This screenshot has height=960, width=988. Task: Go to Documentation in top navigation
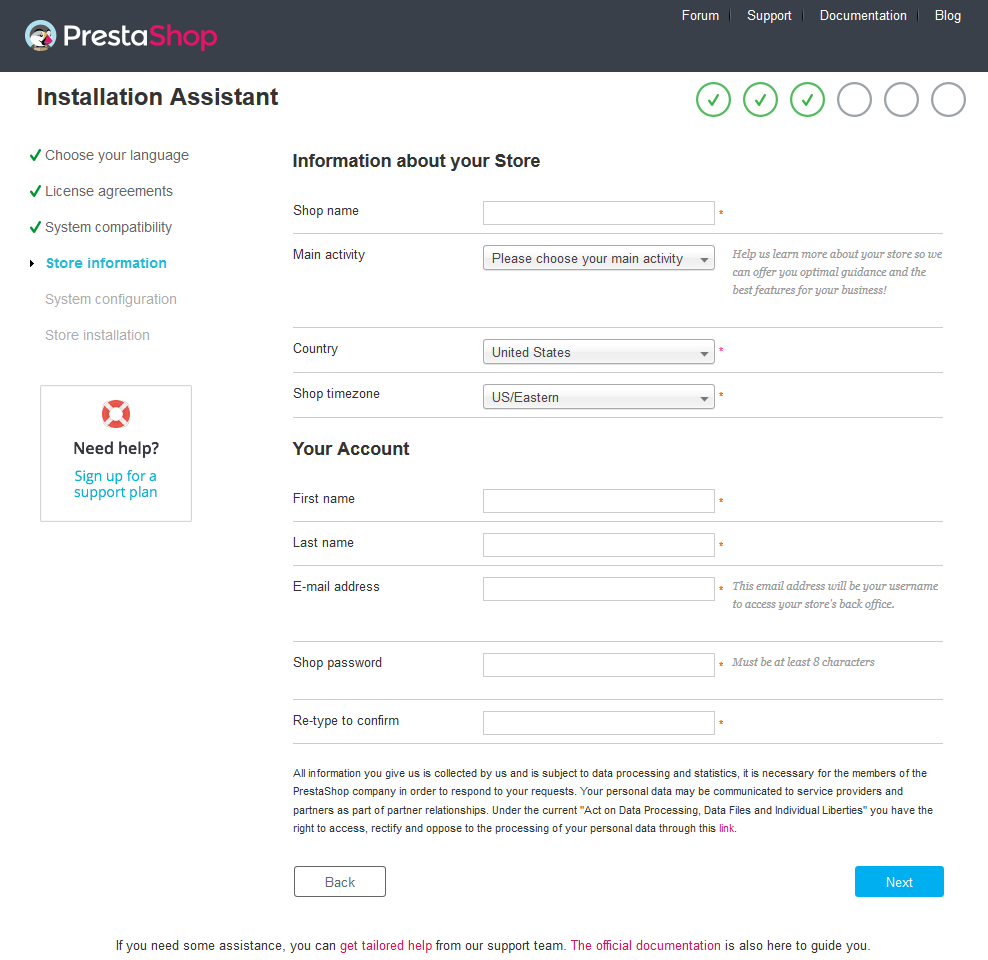863,15
